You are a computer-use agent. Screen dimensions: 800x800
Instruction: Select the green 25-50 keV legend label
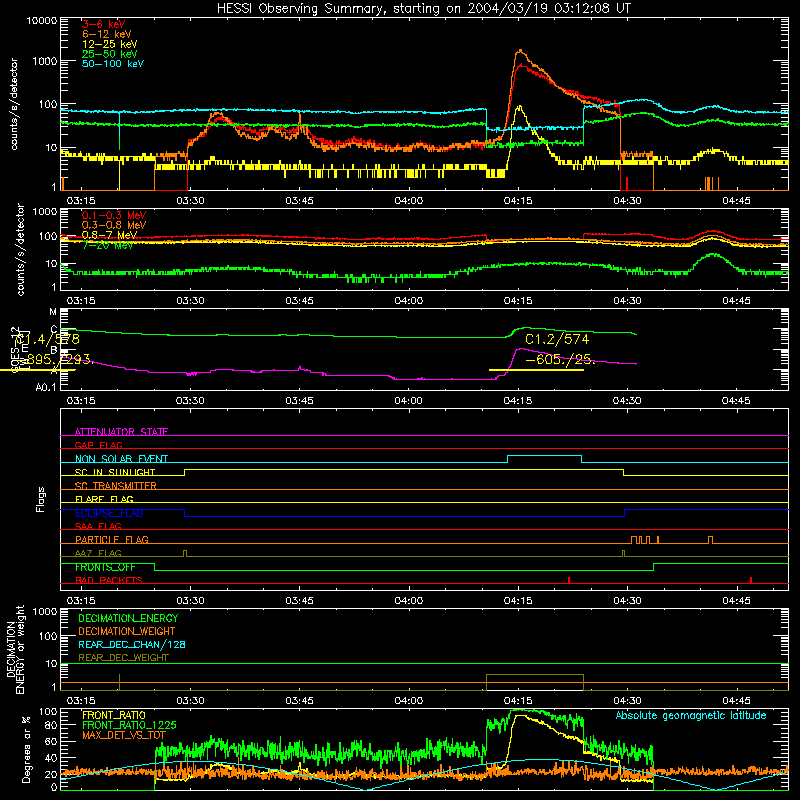[110, 54]
